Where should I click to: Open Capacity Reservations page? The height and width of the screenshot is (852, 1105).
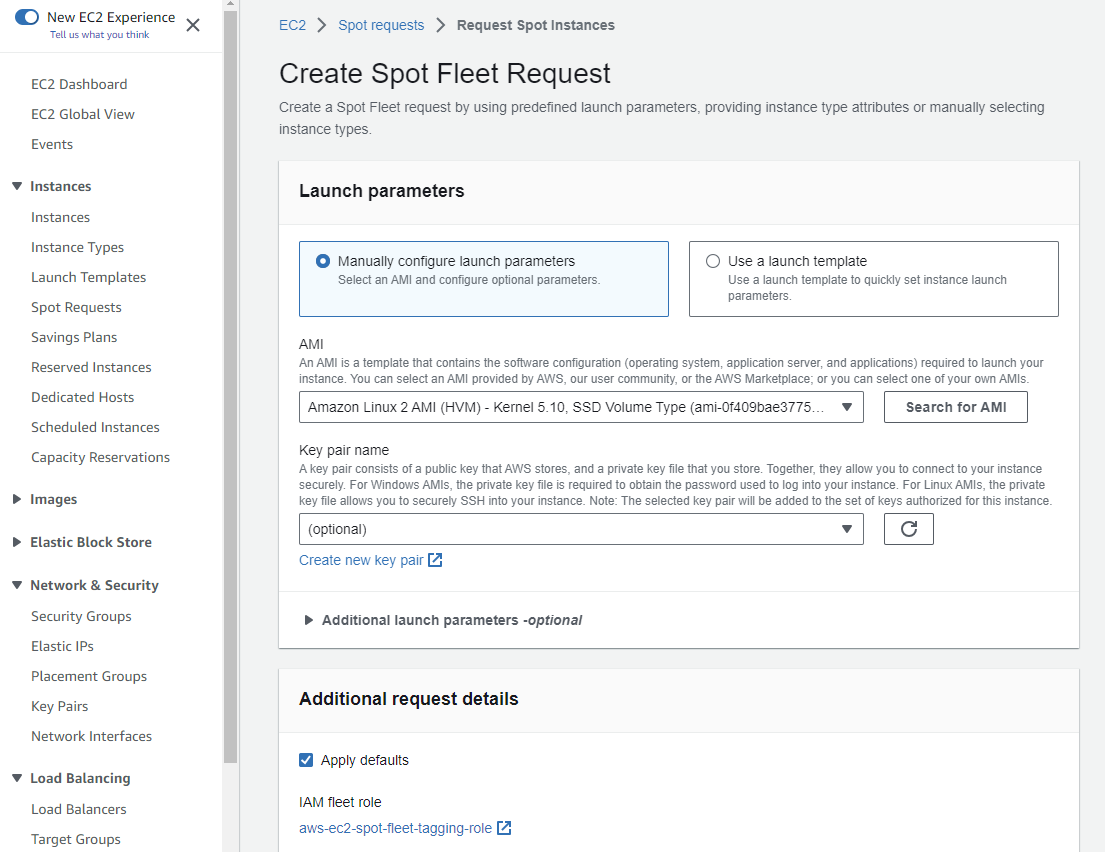(100, 457)
